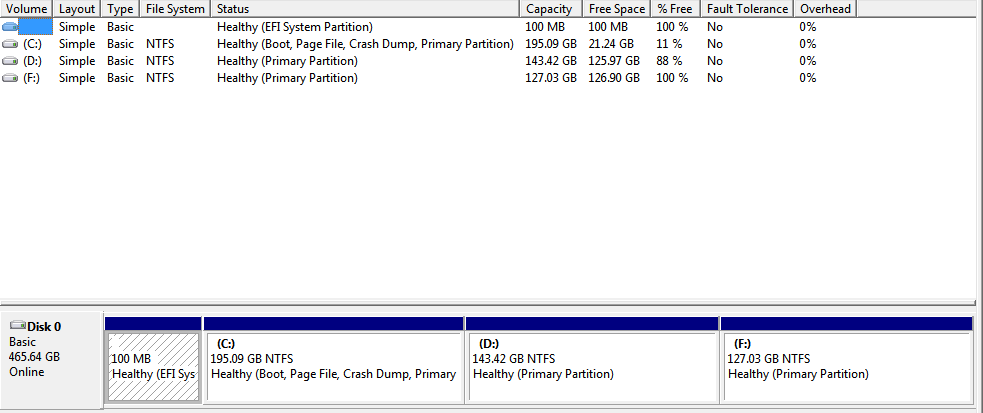Sort by the Volume column header

(x=27, y=9)
